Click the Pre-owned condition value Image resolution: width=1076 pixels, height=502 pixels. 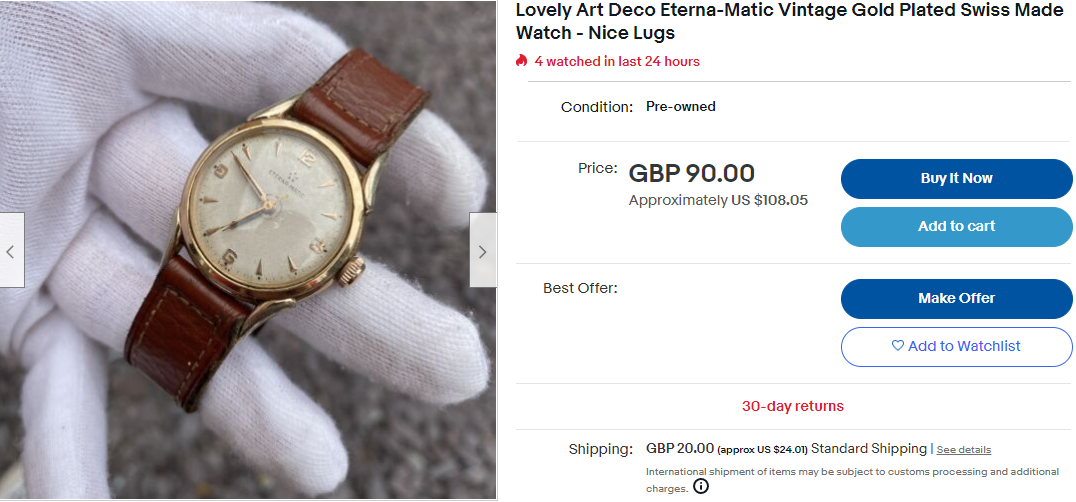coord(680,107)
